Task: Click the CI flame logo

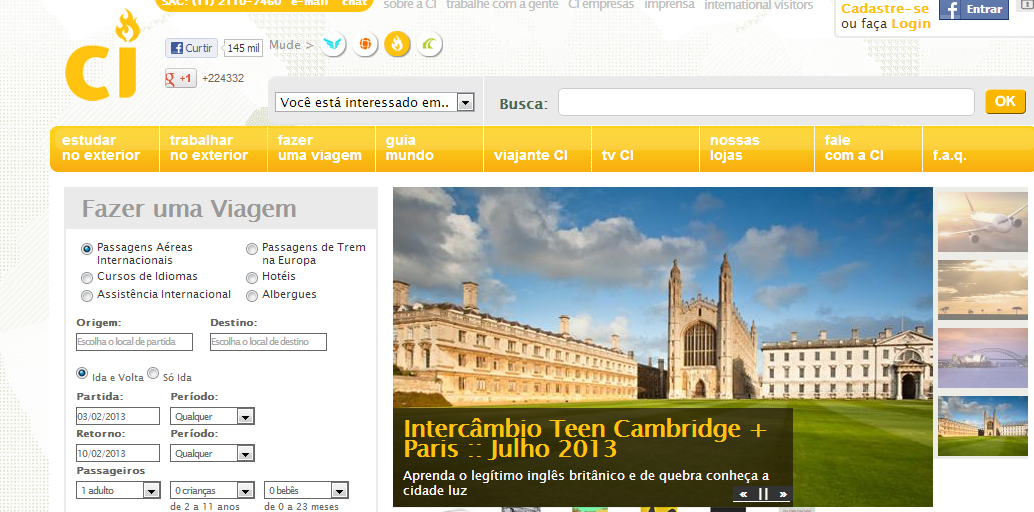Action: (103, 55)
